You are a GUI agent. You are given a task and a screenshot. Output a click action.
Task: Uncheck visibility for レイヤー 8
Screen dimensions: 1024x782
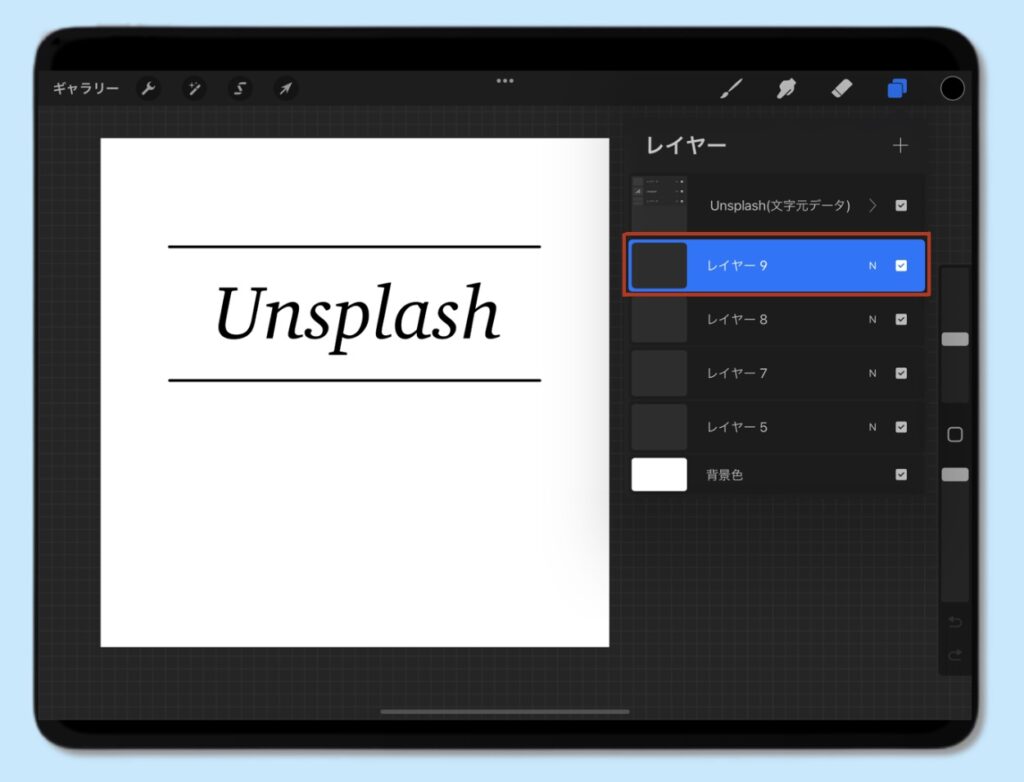pos(901,319)
